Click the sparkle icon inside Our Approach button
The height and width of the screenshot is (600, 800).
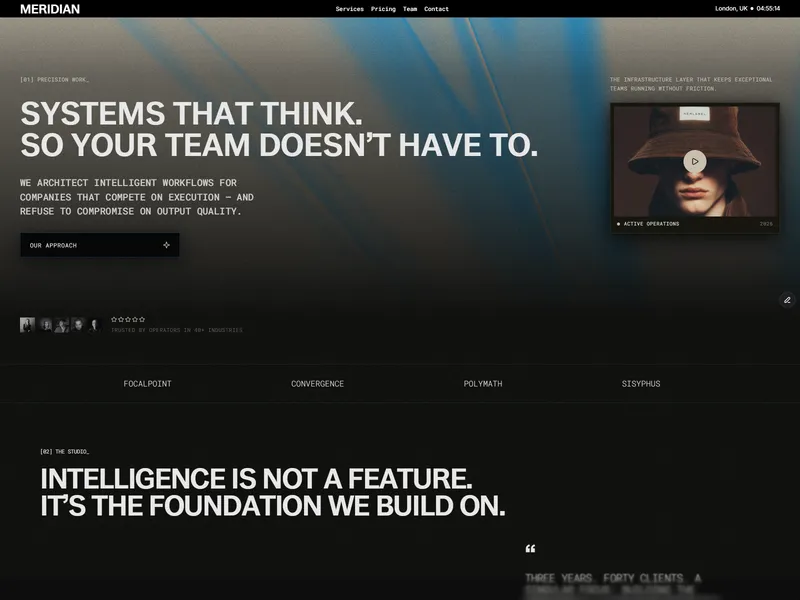point(166,245)
